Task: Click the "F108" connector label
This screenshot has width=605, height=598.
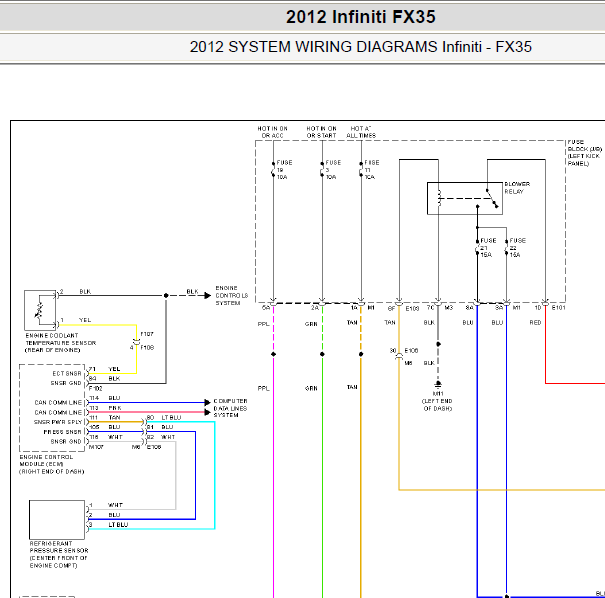Action: [147, 348]
